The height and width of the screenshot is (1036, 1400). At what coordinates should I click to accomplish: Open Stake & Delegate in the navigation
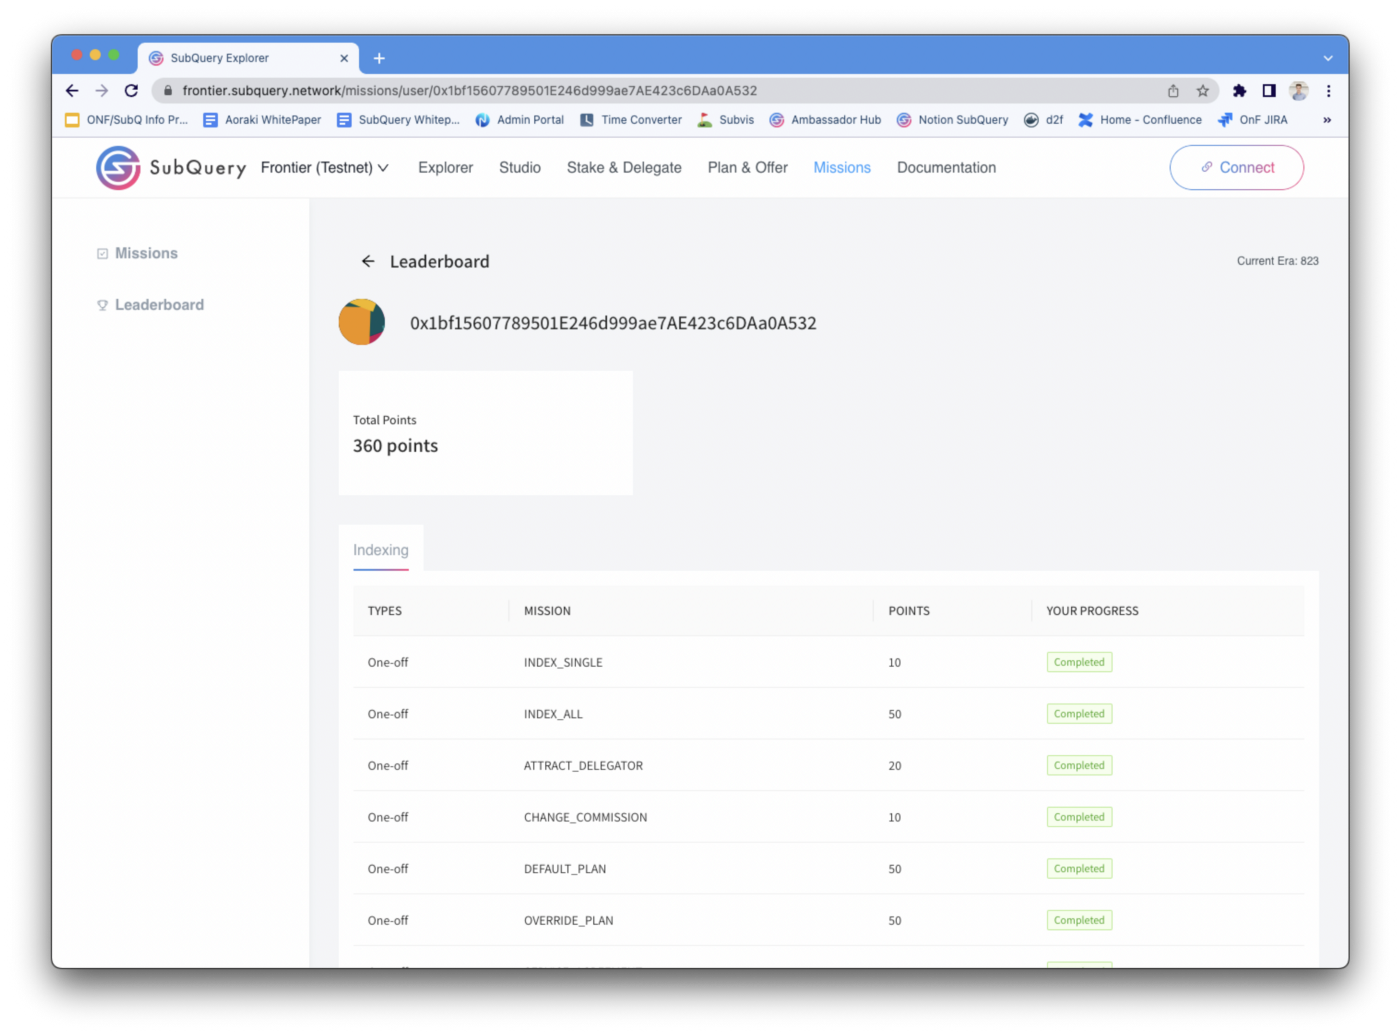624,168
